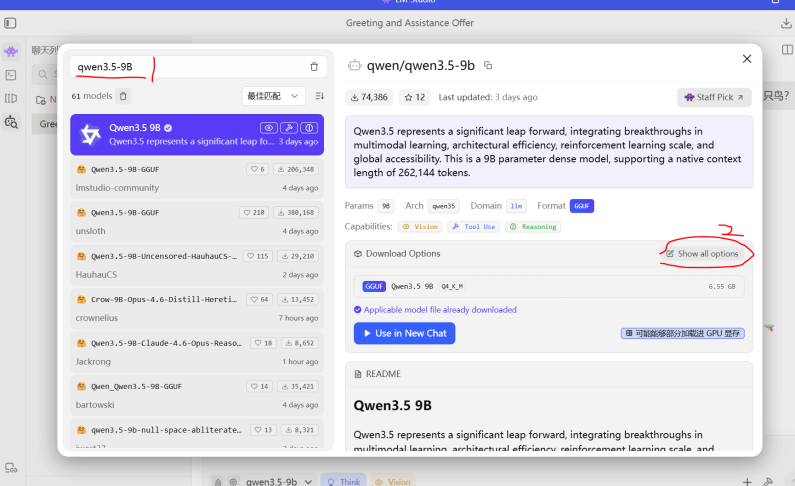Click the qwen35 arch tag
This screenshot has height=486, width=795.
tap(444, 206)
